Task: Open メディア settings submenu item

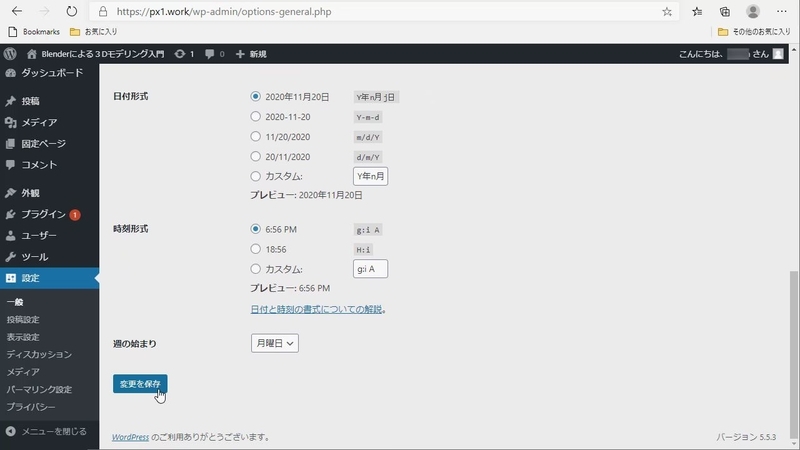Action: click(x=23, y=372)
